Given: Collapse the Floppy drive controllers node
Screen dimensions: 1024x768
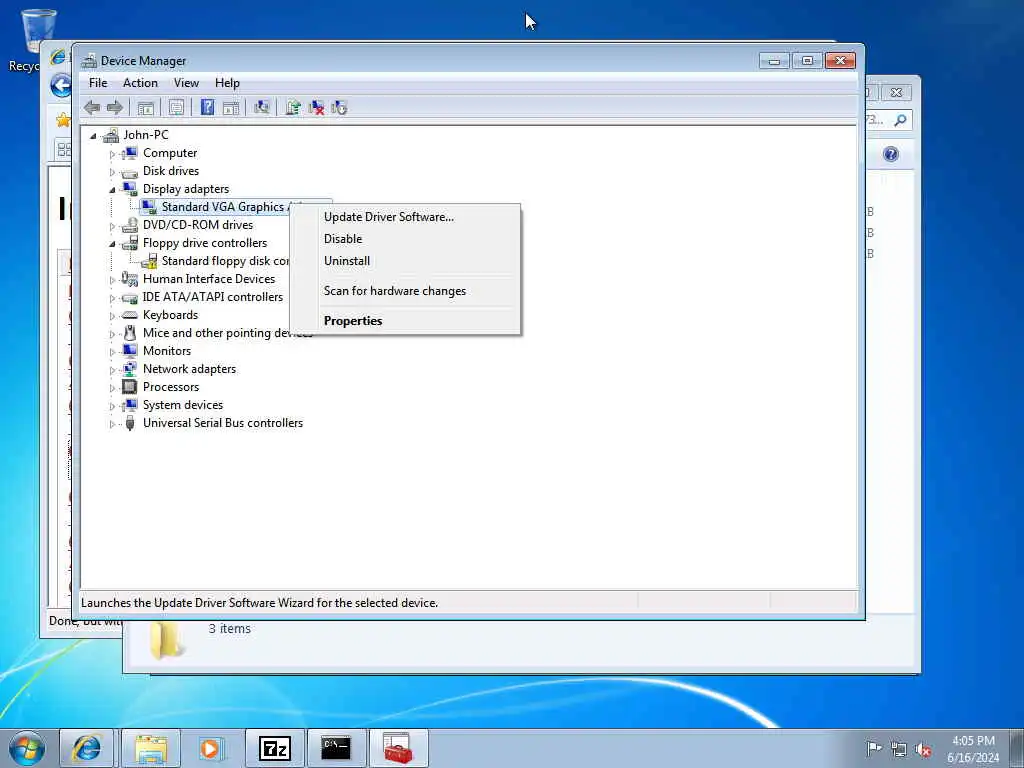Looking at the screenshot, I should click(112, 244).
